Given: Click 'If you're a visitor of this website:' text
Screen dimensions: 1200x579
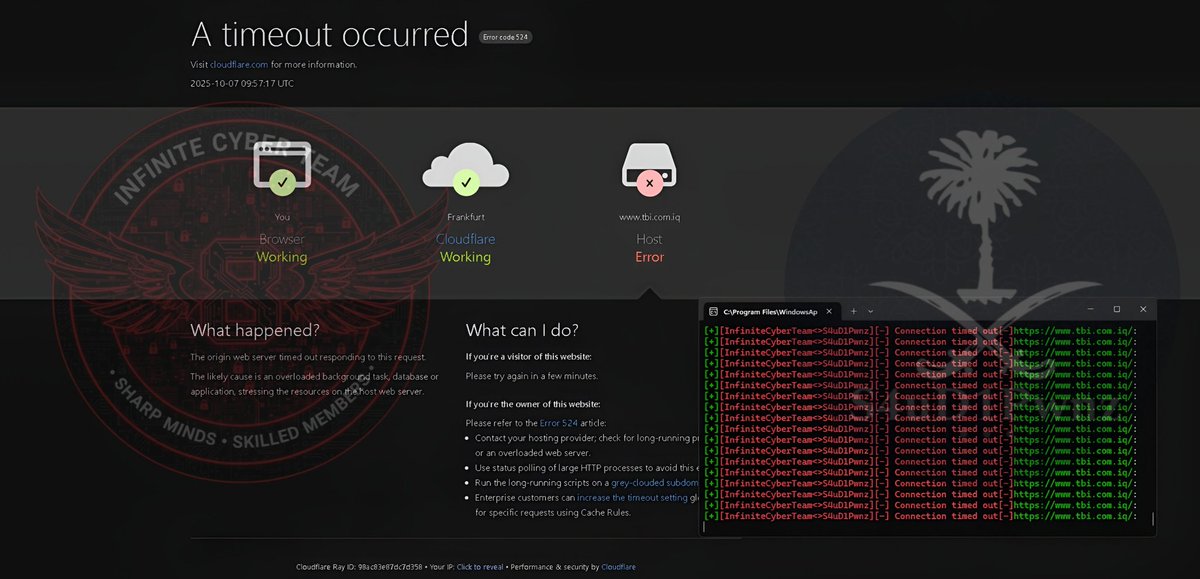Looking at the screenshot, I should pyautogui.click(x=529, y=356).
